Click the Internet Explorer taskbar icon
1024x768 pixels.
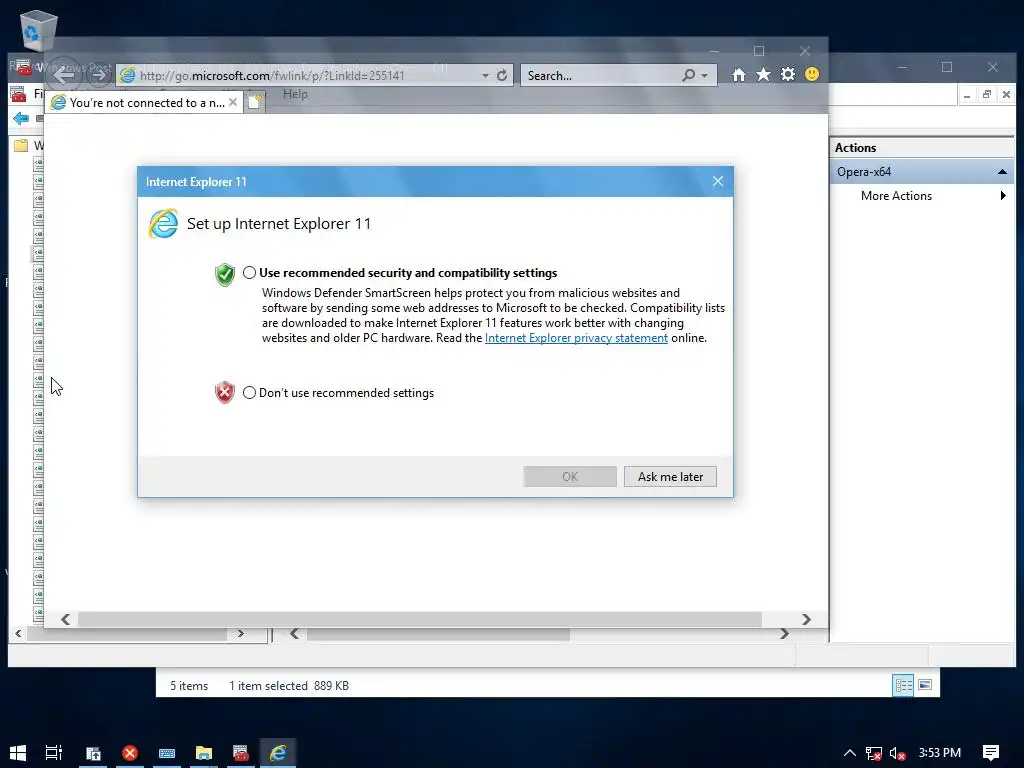click(278, 753)
